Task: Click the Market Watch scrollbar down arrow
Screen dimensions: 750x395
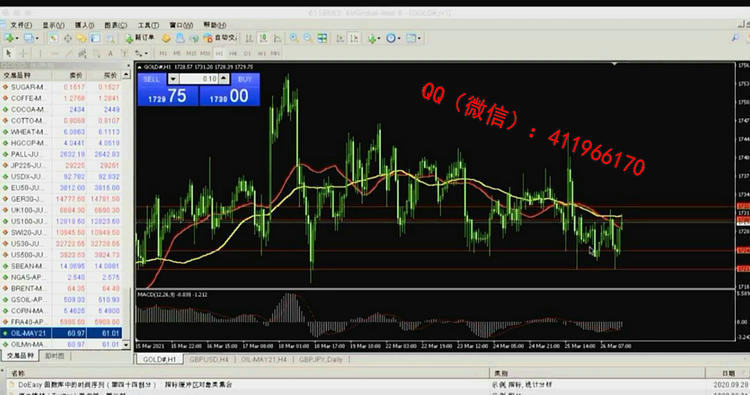Action: 126,344
